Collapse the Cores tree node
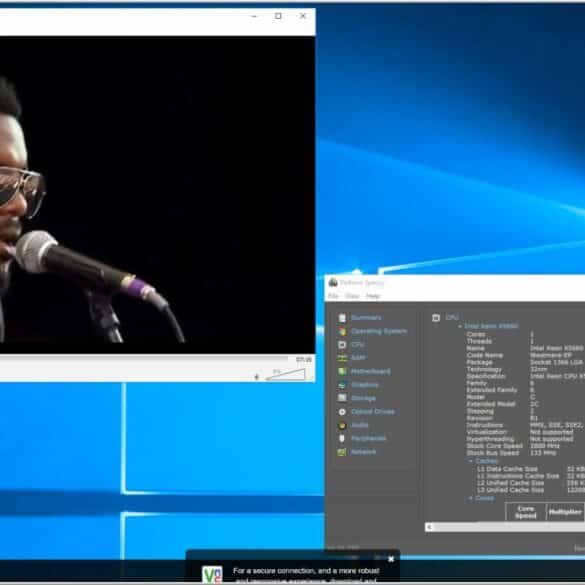The image size is (585, 585). pos(470,498)
